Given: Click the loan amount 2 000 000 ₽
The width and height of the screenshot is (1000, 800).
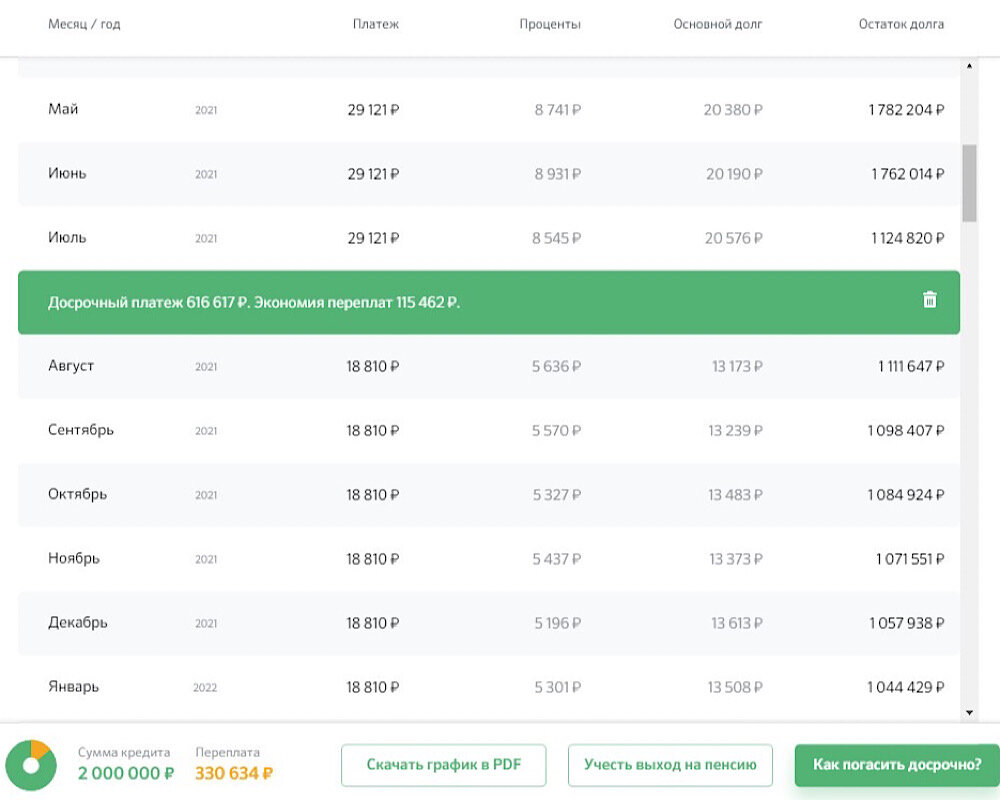Looking at the screenshot, I should click(126, 773).
